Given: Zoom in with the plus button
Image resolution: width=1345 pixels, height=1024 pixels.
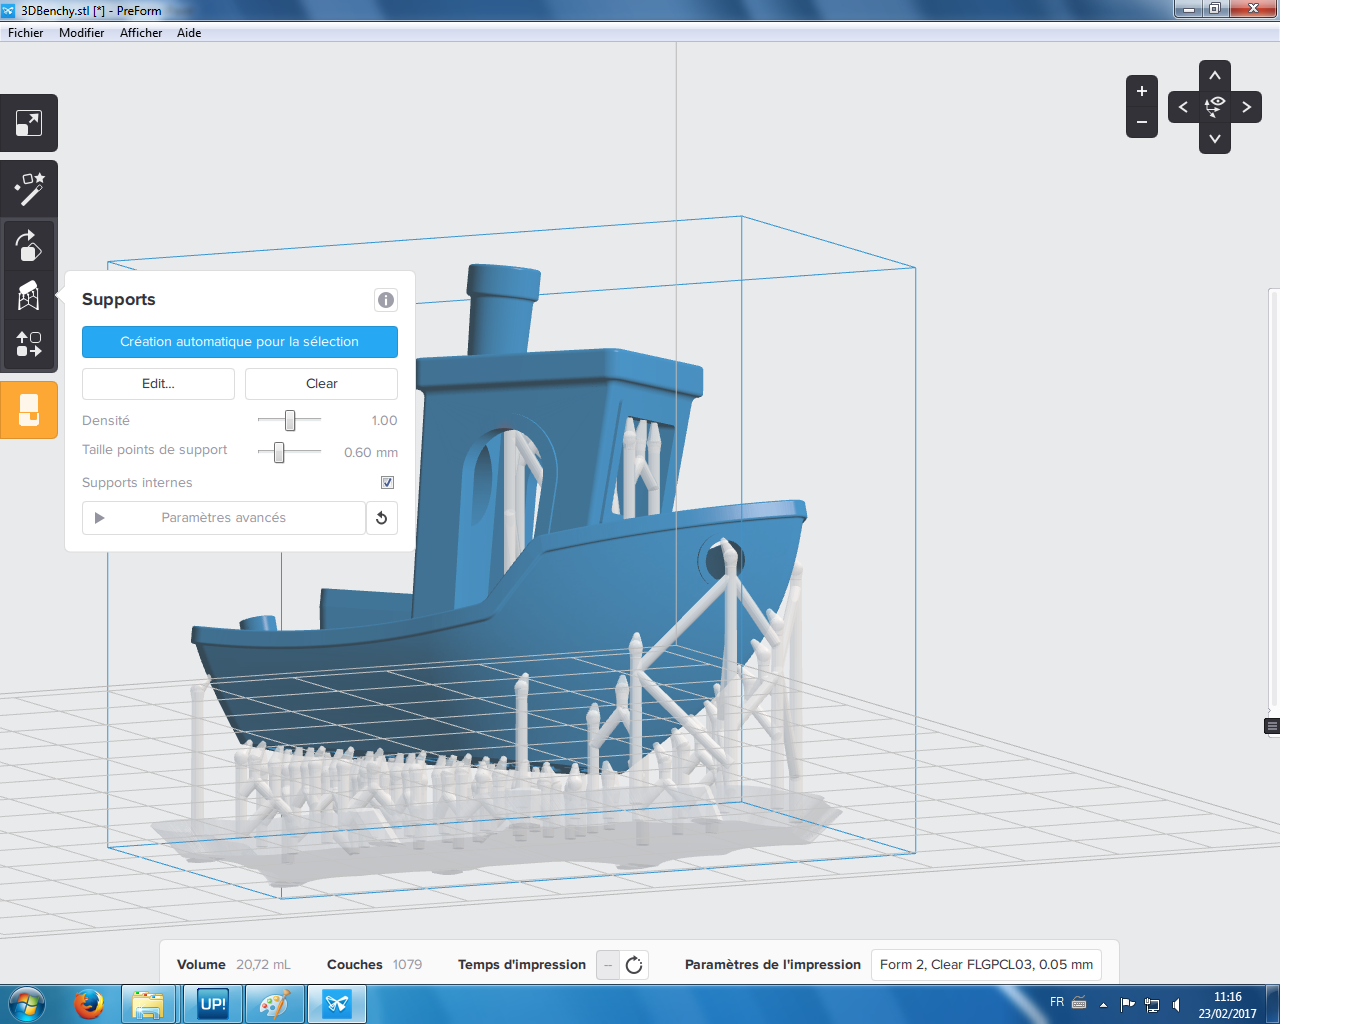Looking at the screenshot, I should (x=1142, y=91).
